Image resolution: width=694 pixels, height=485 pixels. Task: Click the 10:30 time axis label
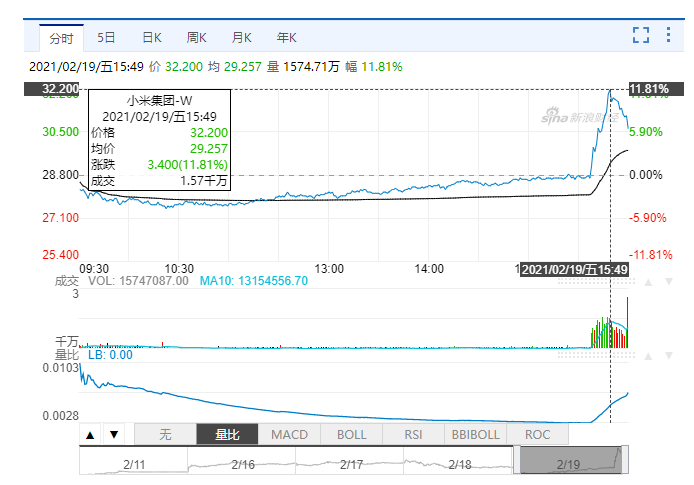(179, 269)
